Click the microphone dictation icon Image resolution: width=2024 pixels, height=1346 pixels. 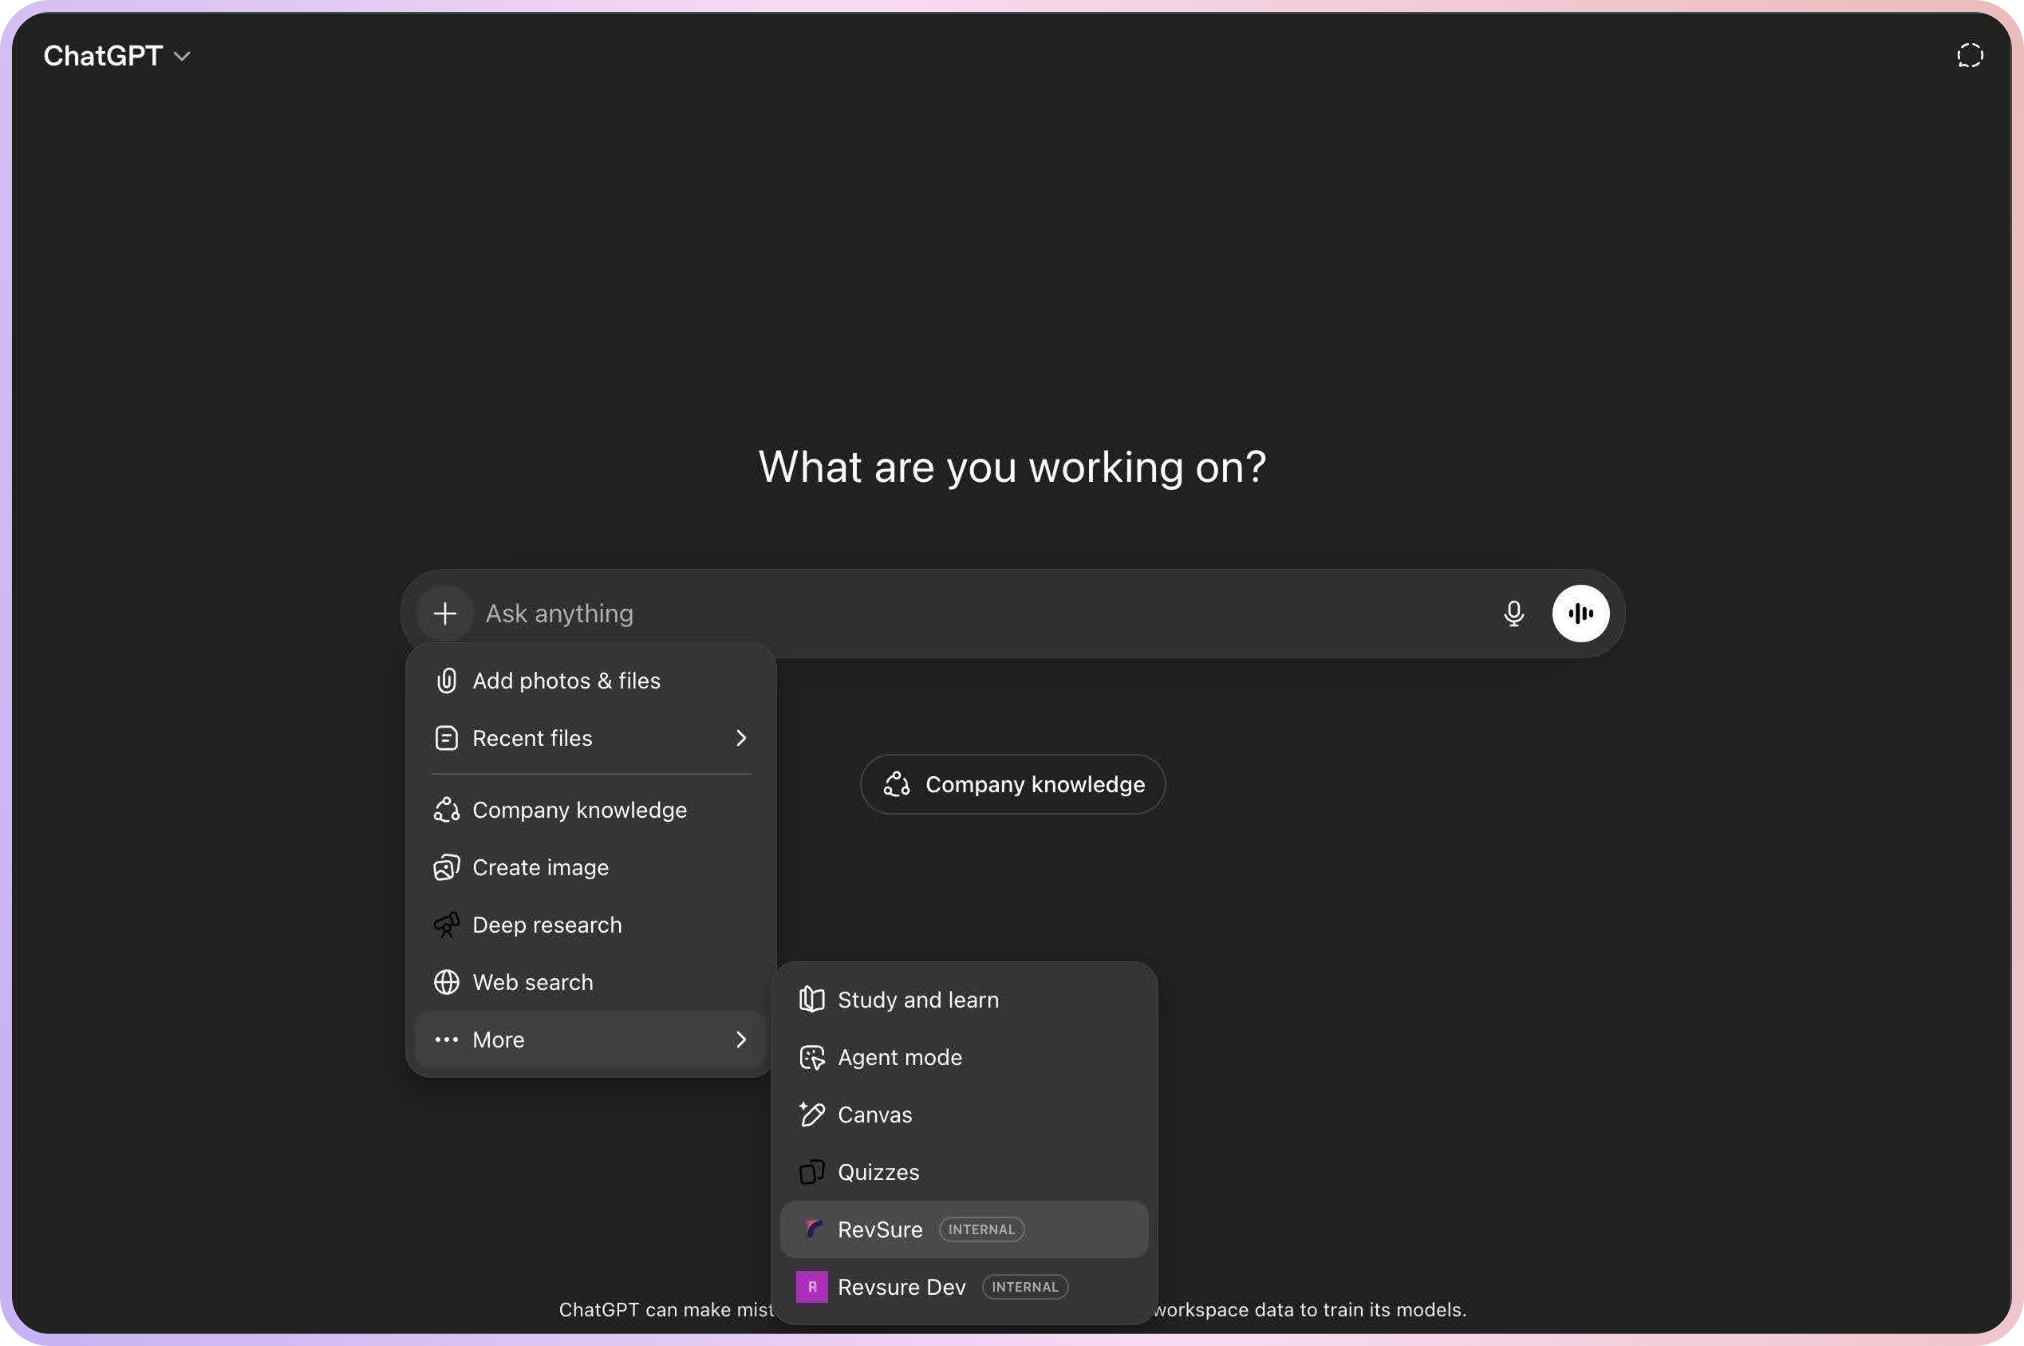(x=1513, y=613)
